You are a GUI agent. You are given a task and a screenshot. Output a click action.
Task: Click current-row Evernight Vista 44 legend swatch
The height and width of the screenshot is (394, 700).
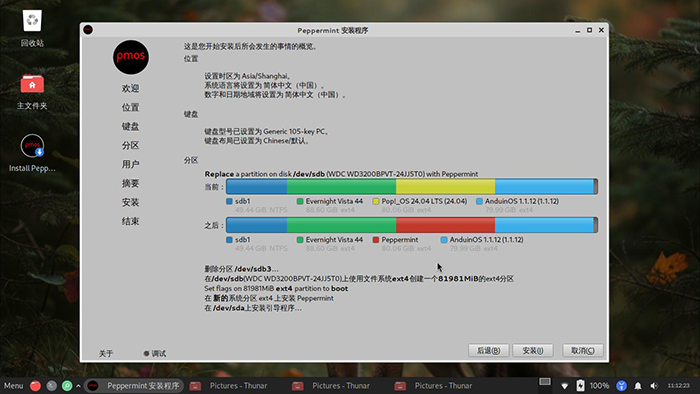click(300, 201)
